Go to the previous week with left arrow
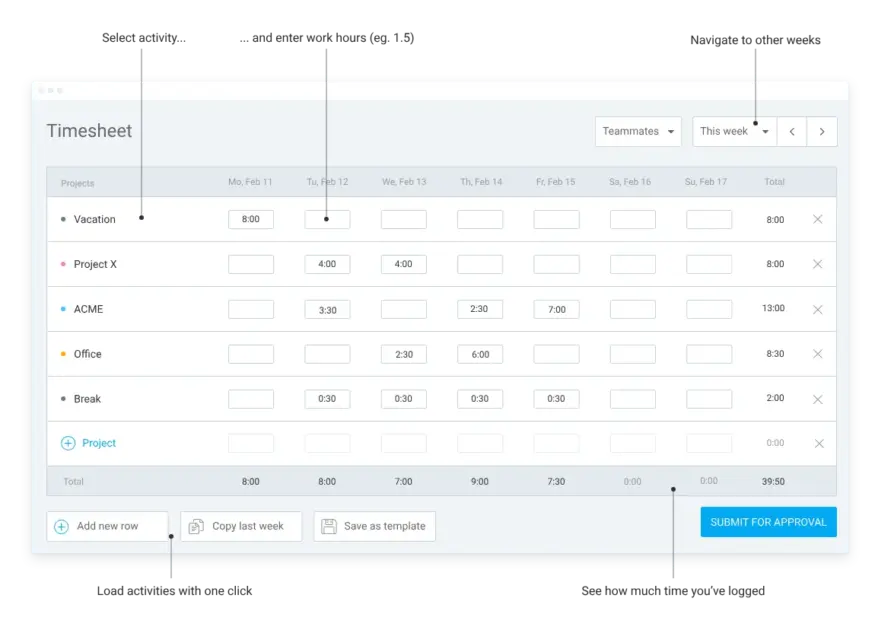This screenshot has height=630, width=875. [792, 132]
